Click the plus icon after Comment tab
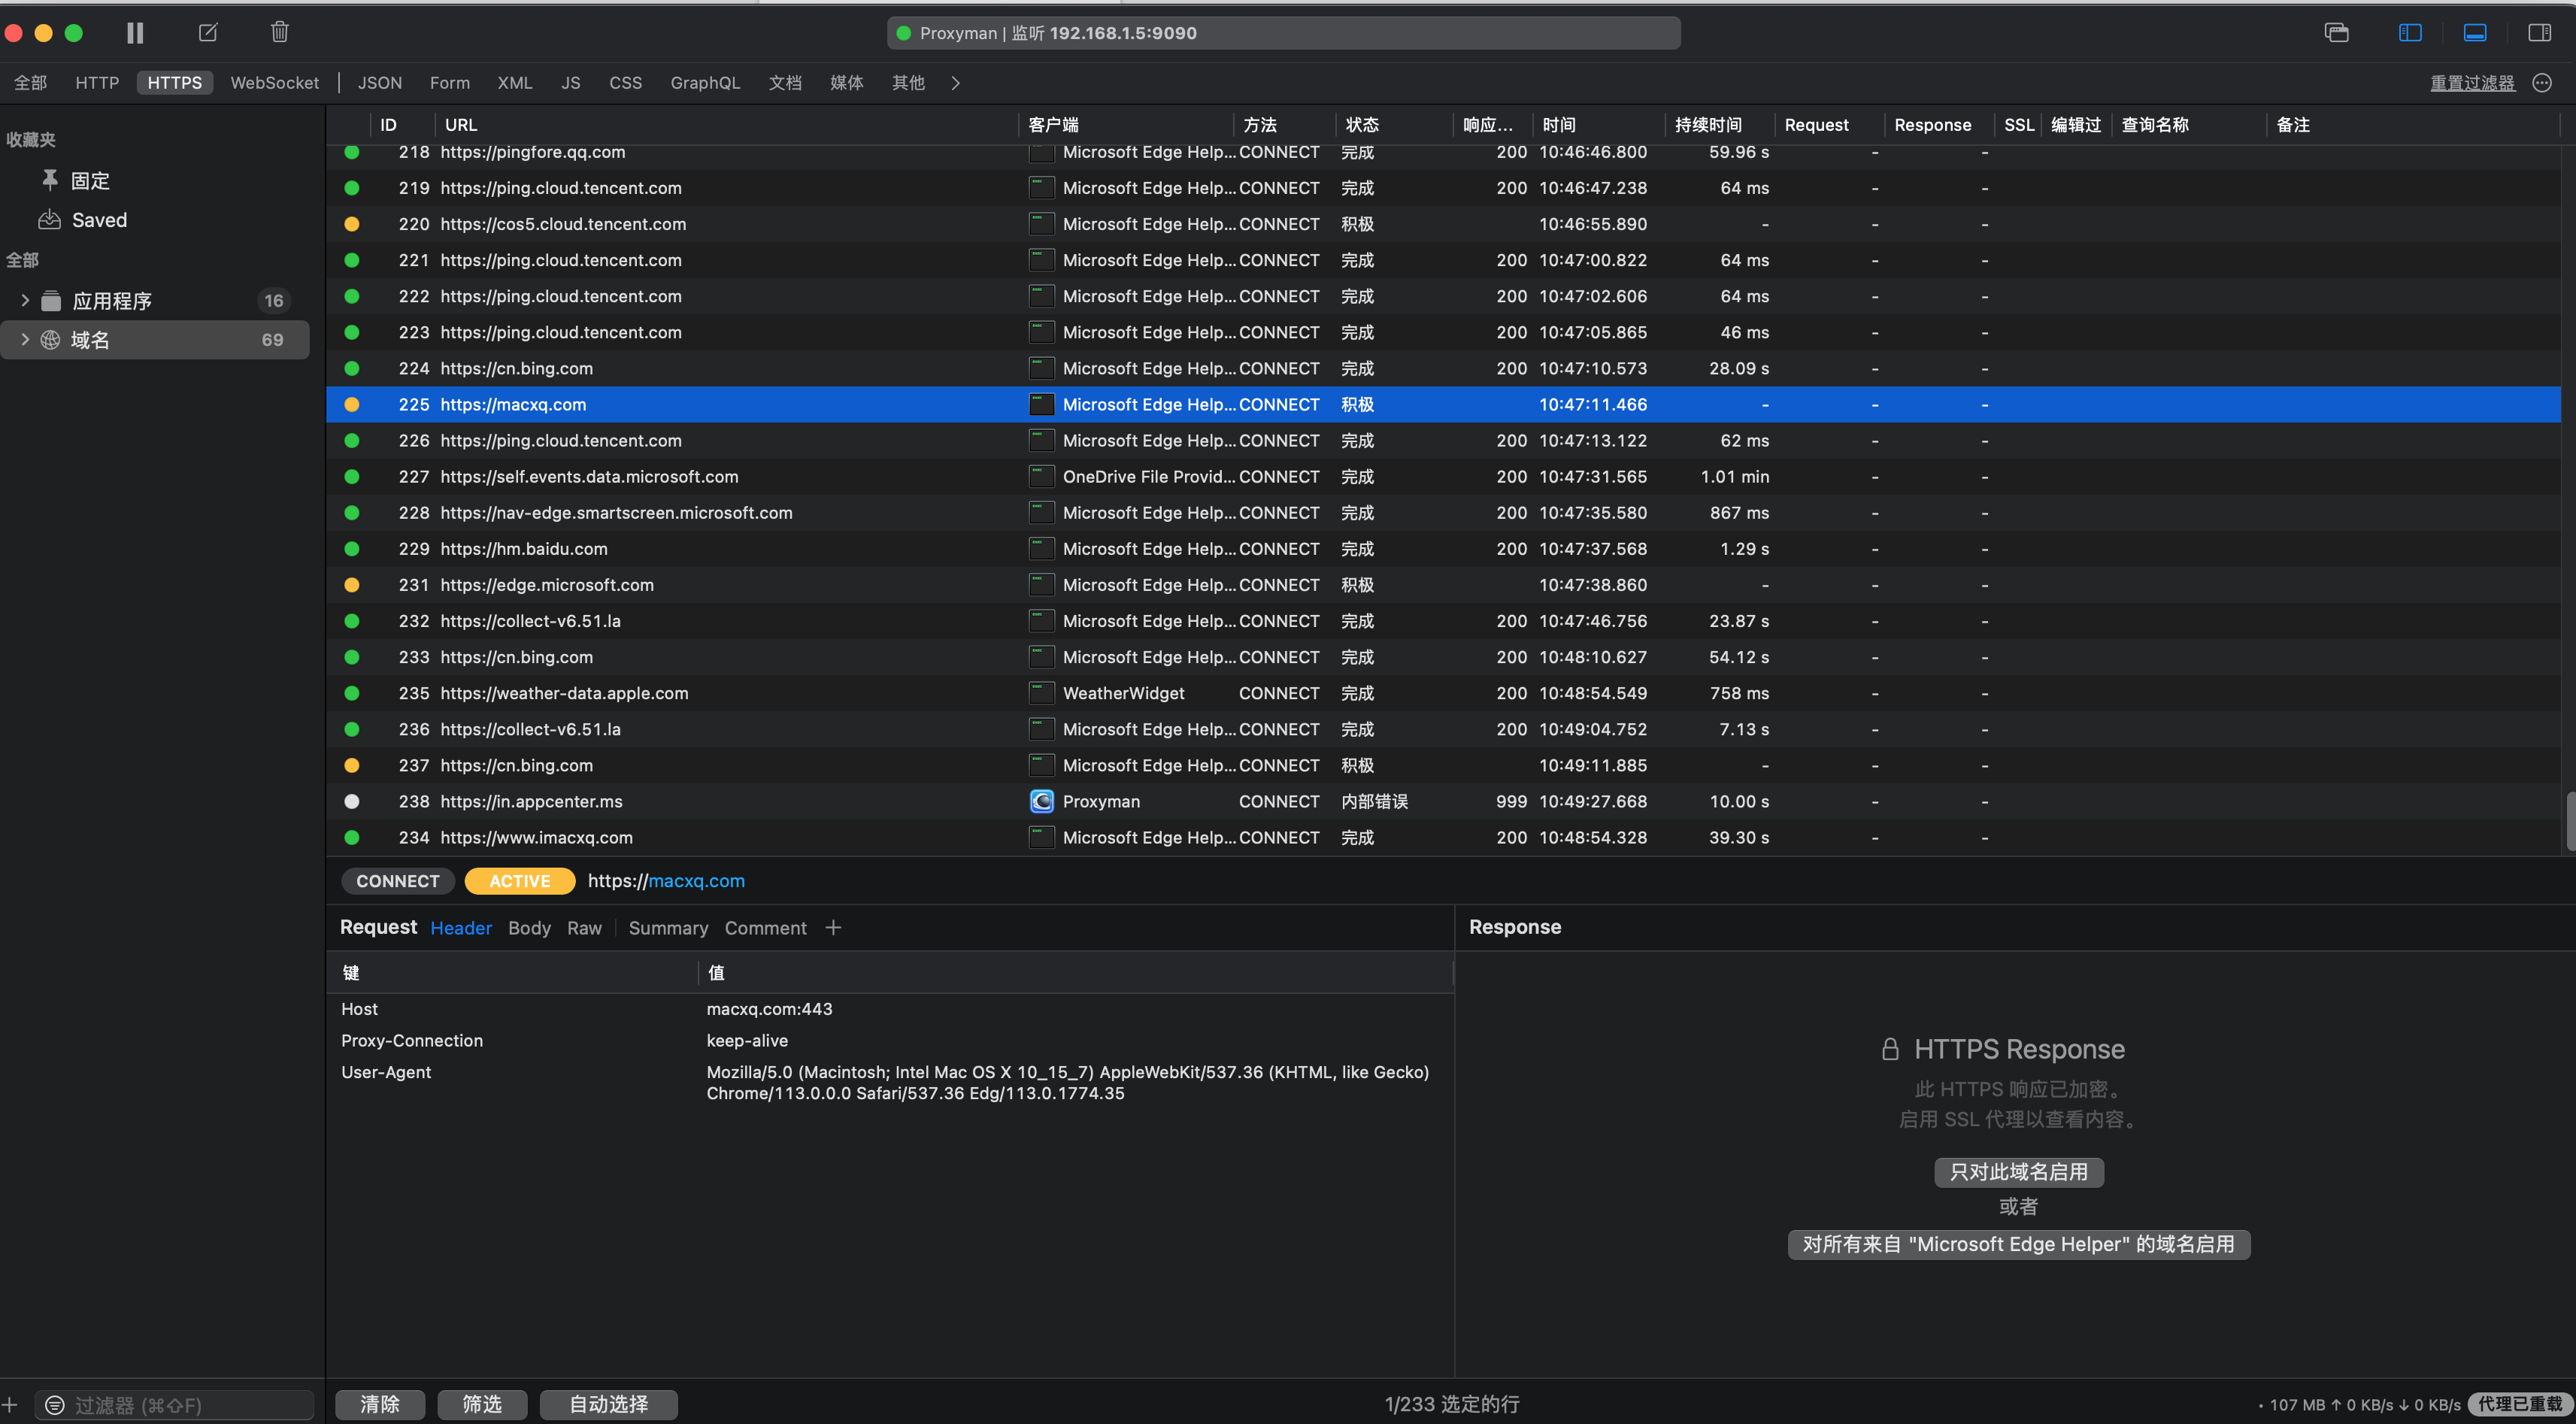Viewport: 2576px width, 1424px height. point(833,928)
